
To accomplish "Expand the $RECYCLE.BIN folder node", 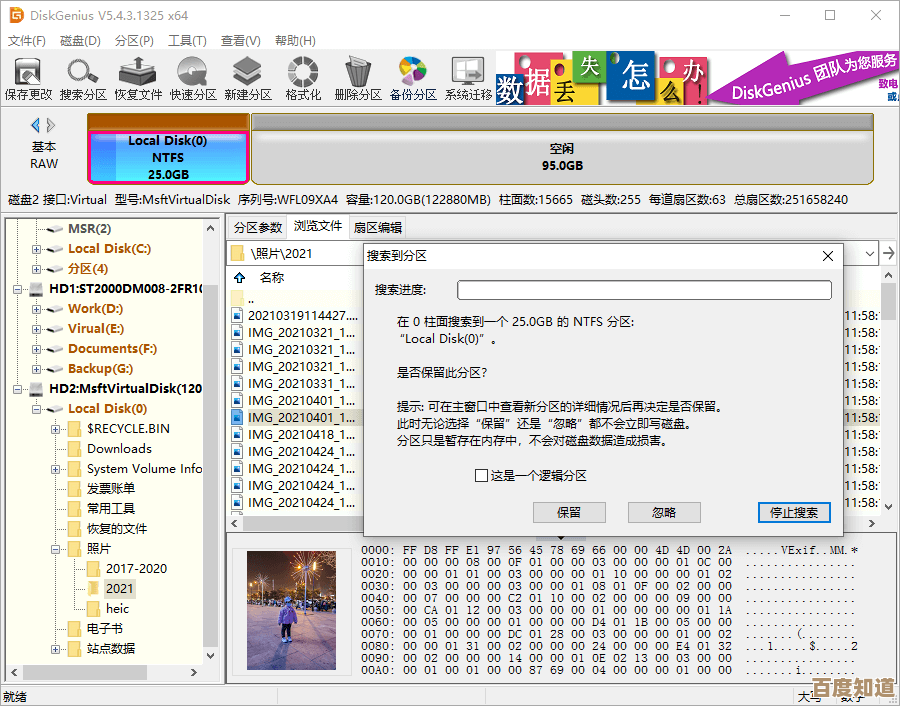I will (x=56, y=429).
